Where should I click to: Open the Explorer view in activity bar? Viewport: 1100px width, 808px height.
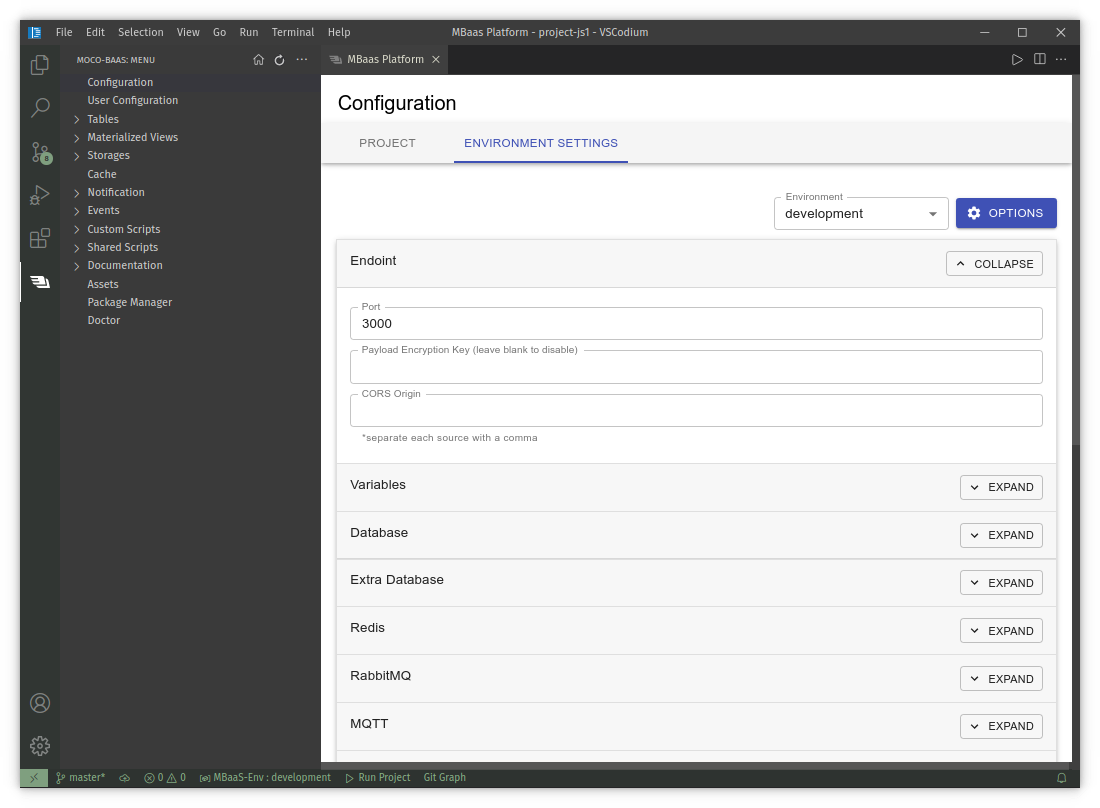tap(40, 65)
